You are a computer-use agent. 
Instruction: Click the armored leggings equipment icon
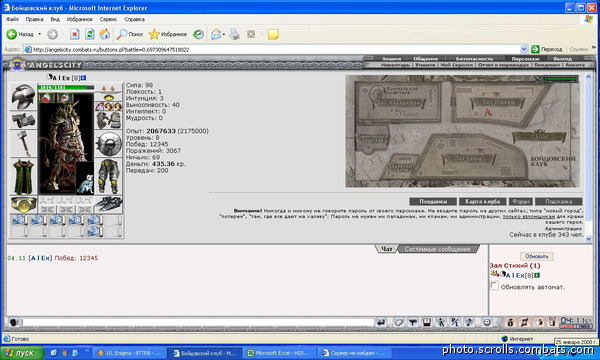pyautogui.click(x=109, y=177)
